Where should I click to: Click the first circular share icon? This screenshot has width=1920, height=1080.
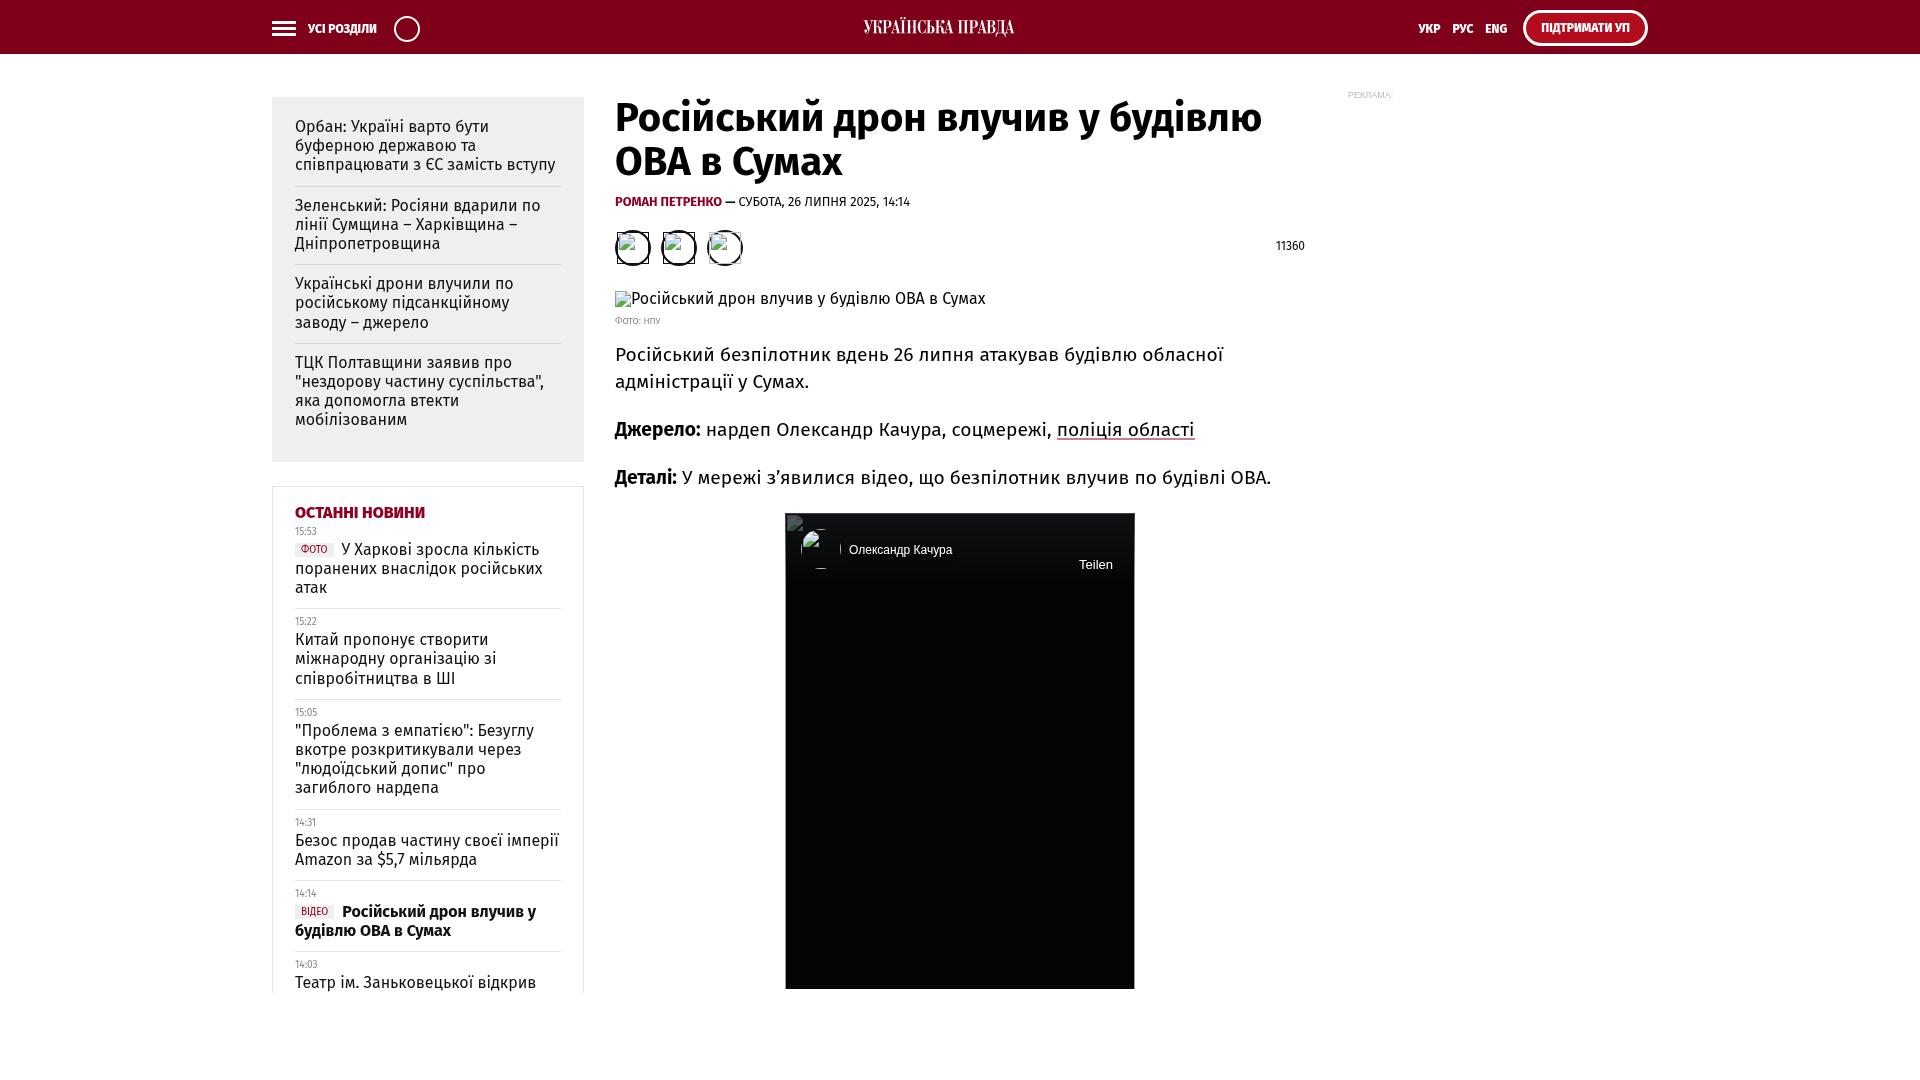coord(632,248)
